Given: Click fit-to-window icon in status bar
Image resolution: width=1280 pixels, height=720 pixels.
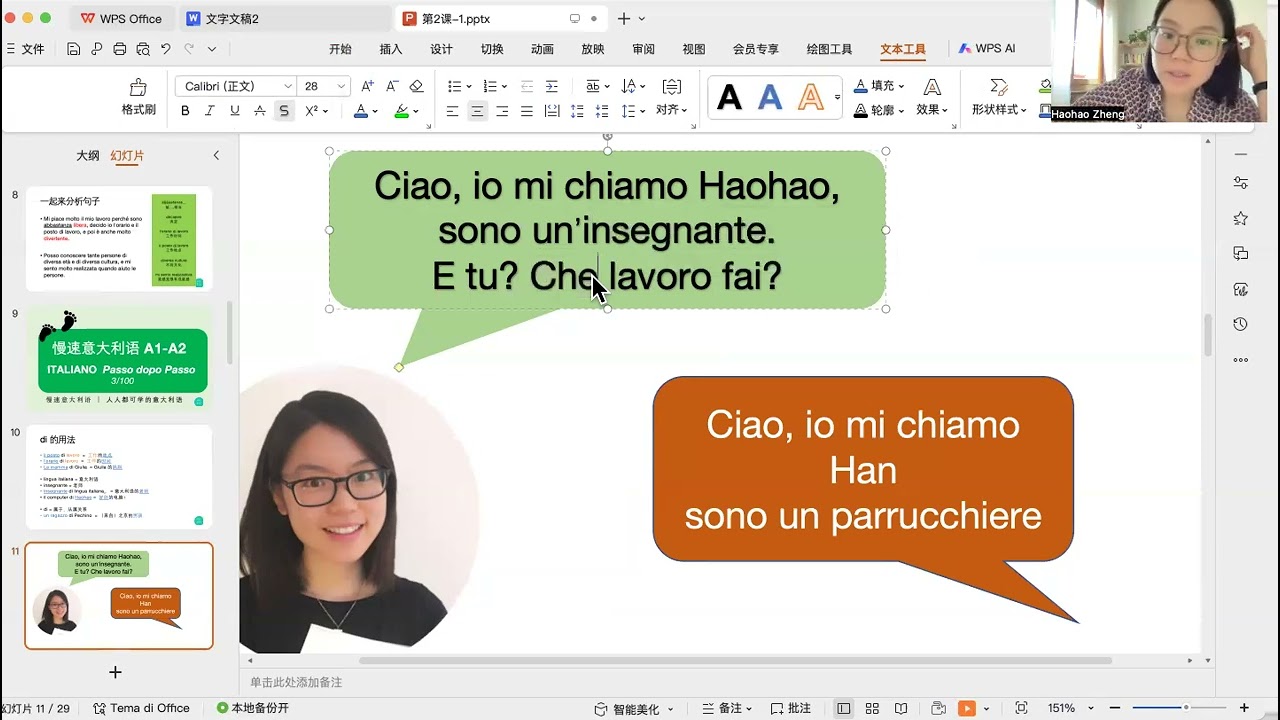Looking at the screenshot, I should point(1021,708).
